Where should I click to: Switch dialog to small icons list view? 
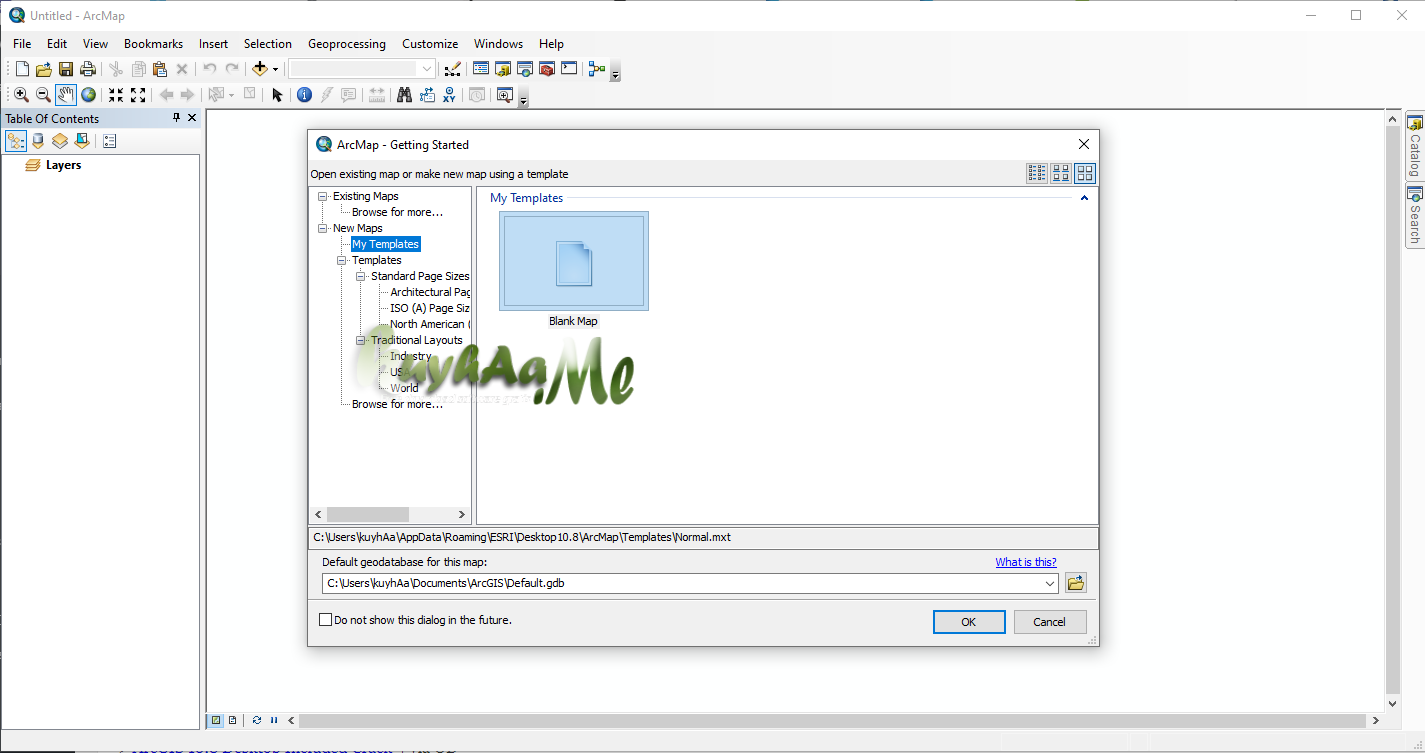1037,173
